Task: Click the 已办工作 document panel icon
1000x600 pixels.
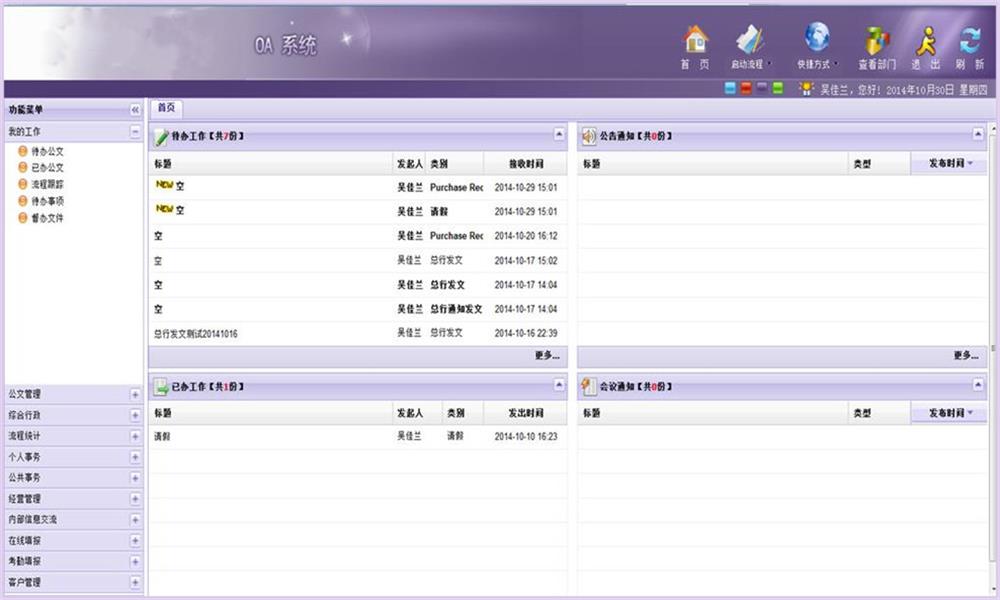Action: click(161, 386)
